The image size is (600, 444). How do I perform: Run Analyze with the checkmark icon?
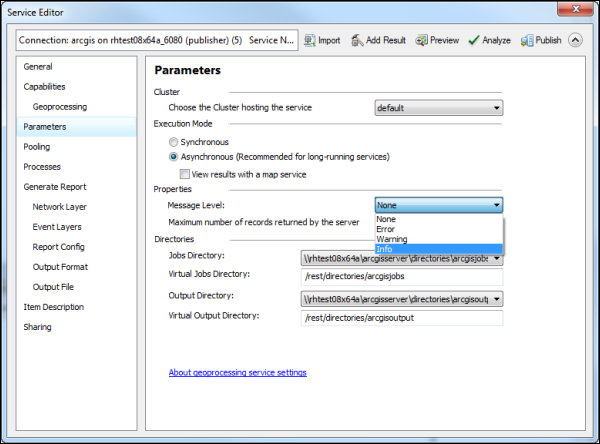(x=475, y=40)
